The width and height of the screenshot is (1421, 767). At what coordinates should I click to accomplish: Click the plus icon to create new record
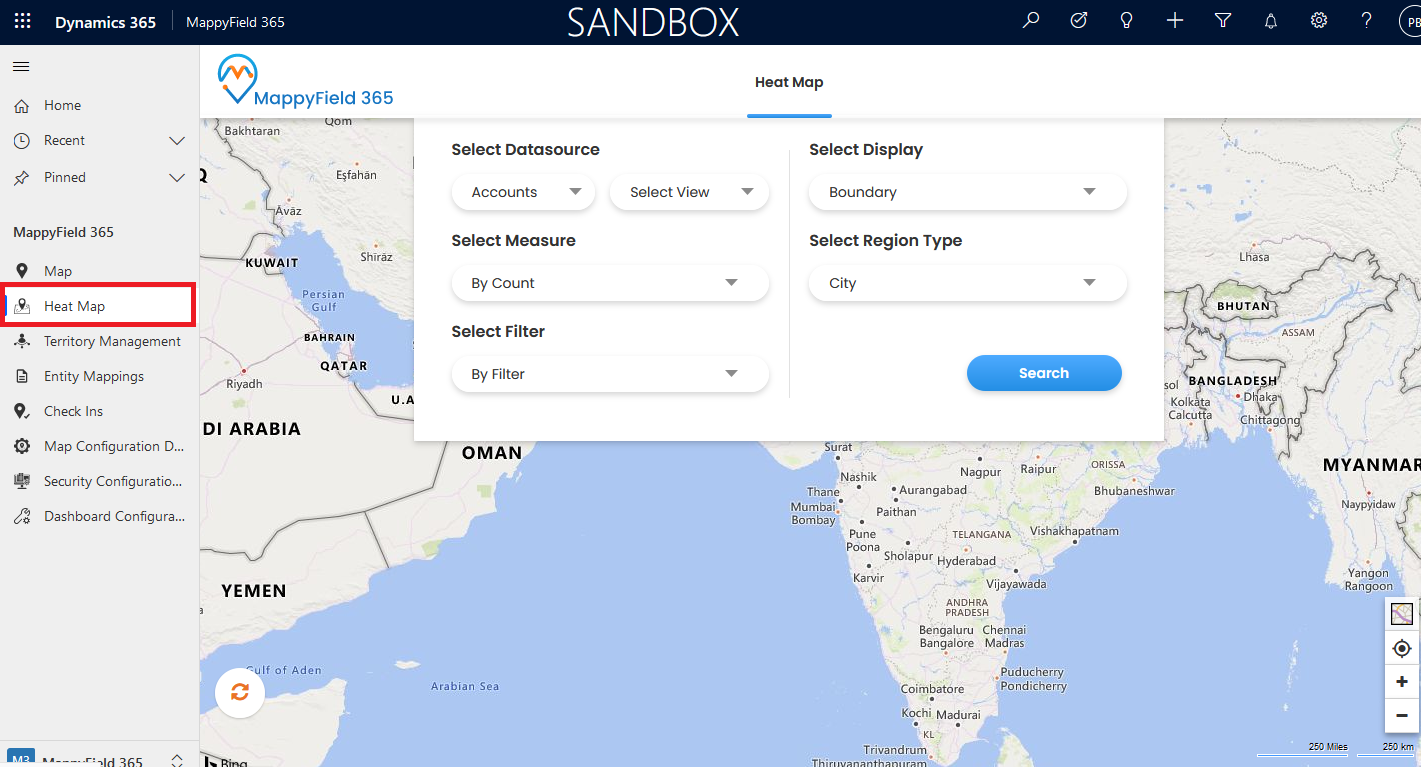pos(1175,20)
